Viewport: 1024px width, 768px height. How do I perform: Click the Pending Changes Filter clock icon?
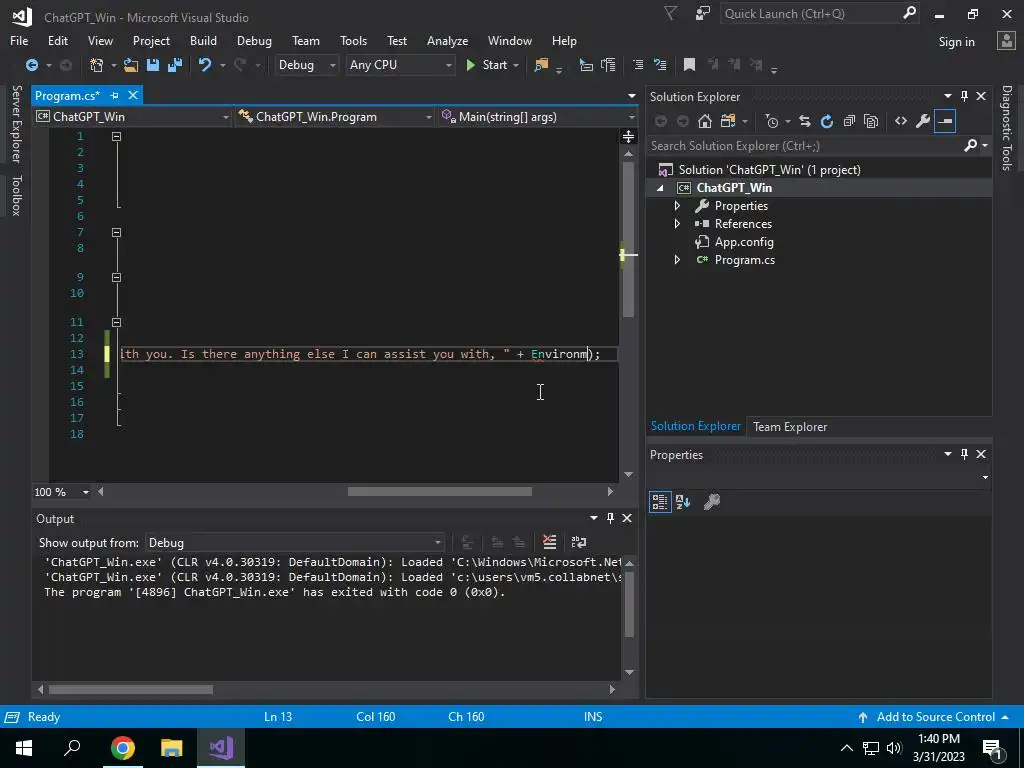[x=772, y=121]
